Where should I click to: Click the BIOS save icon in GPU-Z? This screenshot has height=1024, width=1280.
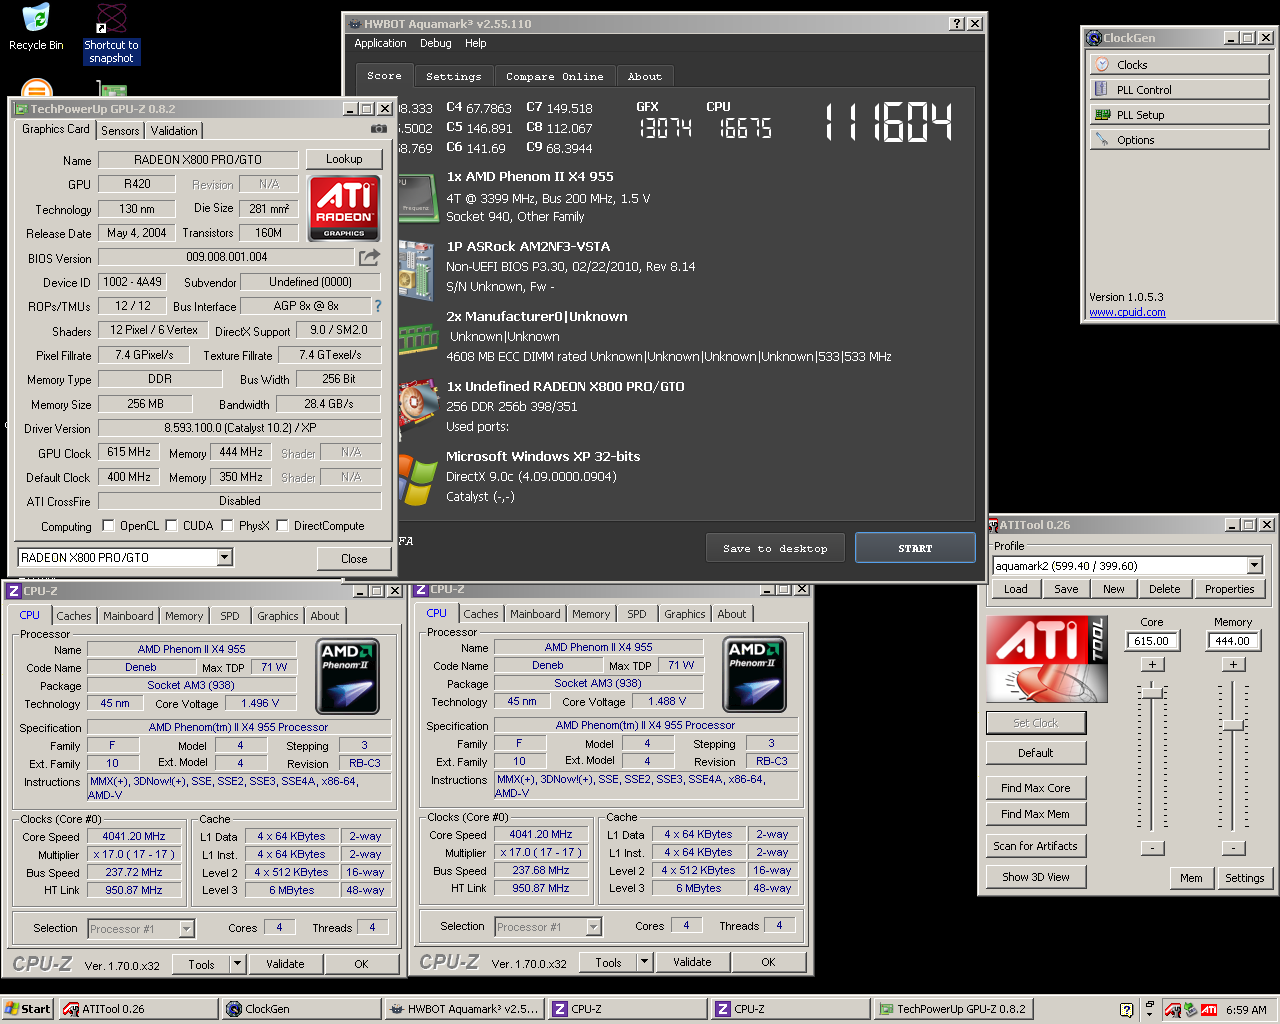tap(370, 257)
